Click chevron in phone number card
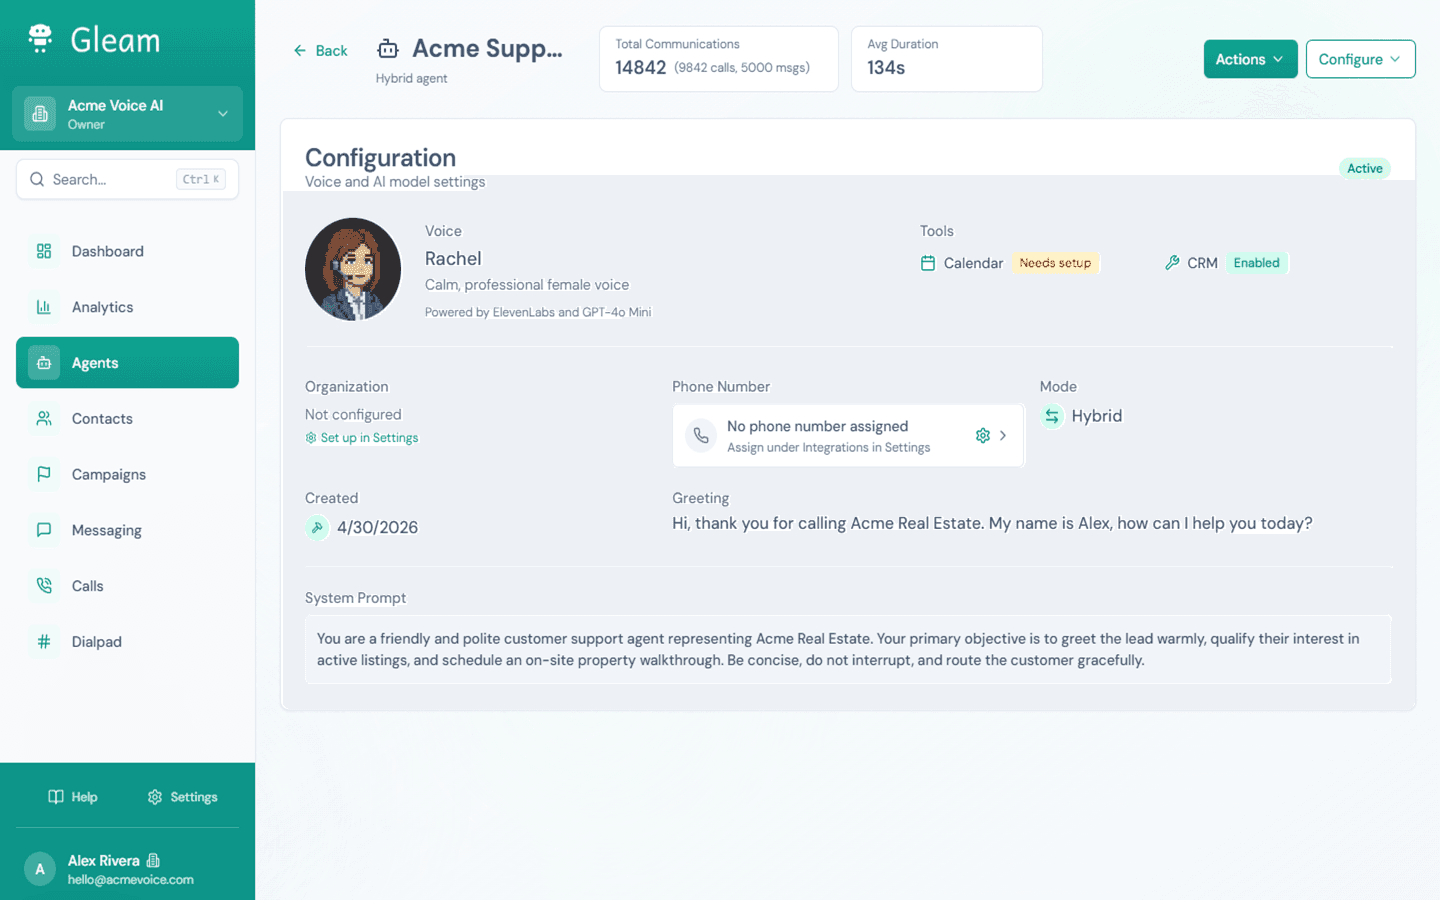Image resolution: width=1440 pixels, height=900 pixels. coord(1003,435)
